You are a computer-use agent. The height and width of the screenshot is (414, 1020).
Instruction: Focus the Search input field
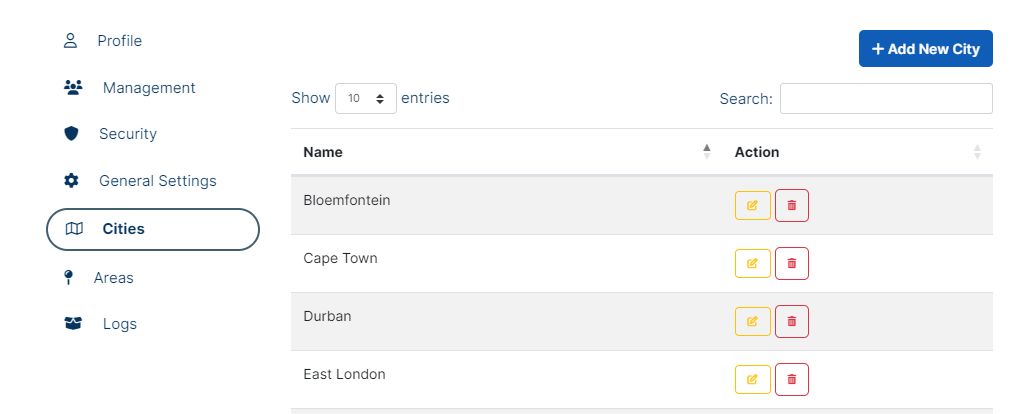(886, 99)
